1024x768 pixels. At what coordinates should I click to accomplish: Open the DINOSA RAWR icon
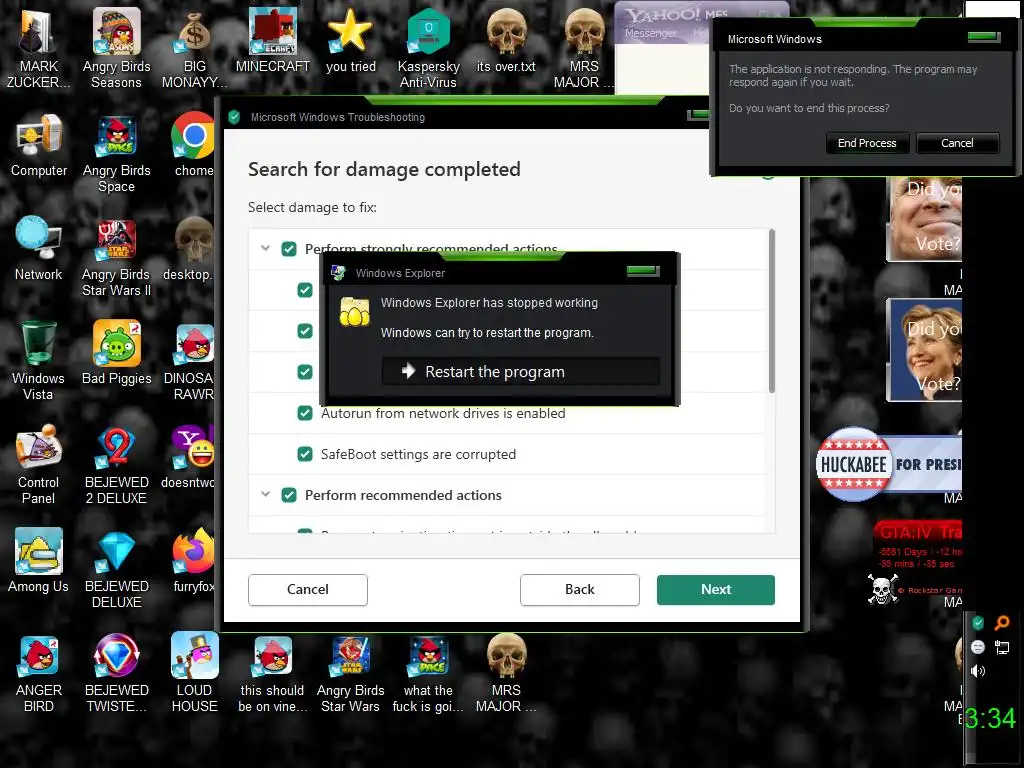(x=191, y=361)
